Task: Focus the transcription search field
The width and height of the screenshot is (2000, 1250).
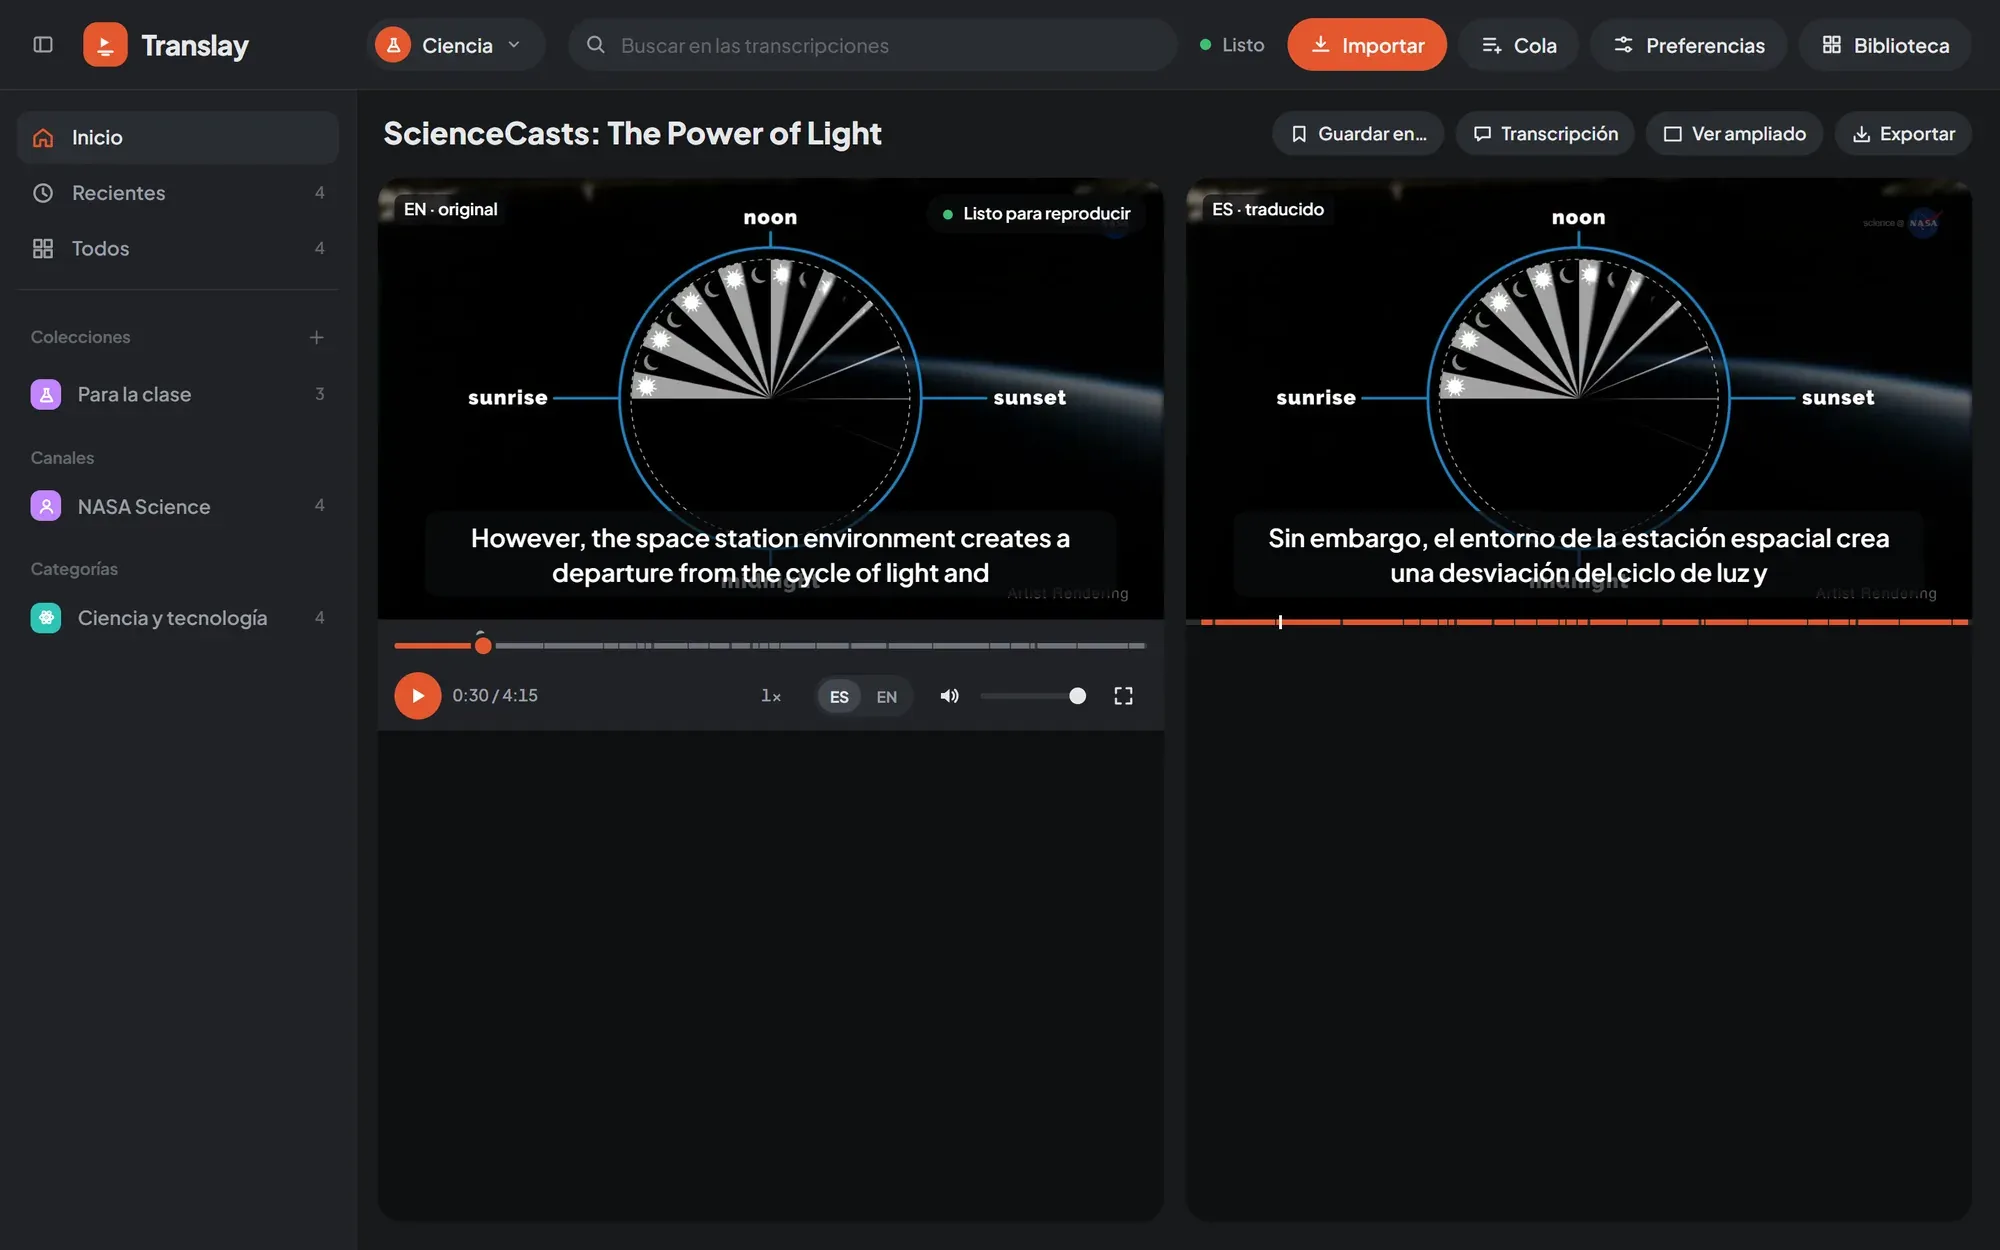Action: 872,45
